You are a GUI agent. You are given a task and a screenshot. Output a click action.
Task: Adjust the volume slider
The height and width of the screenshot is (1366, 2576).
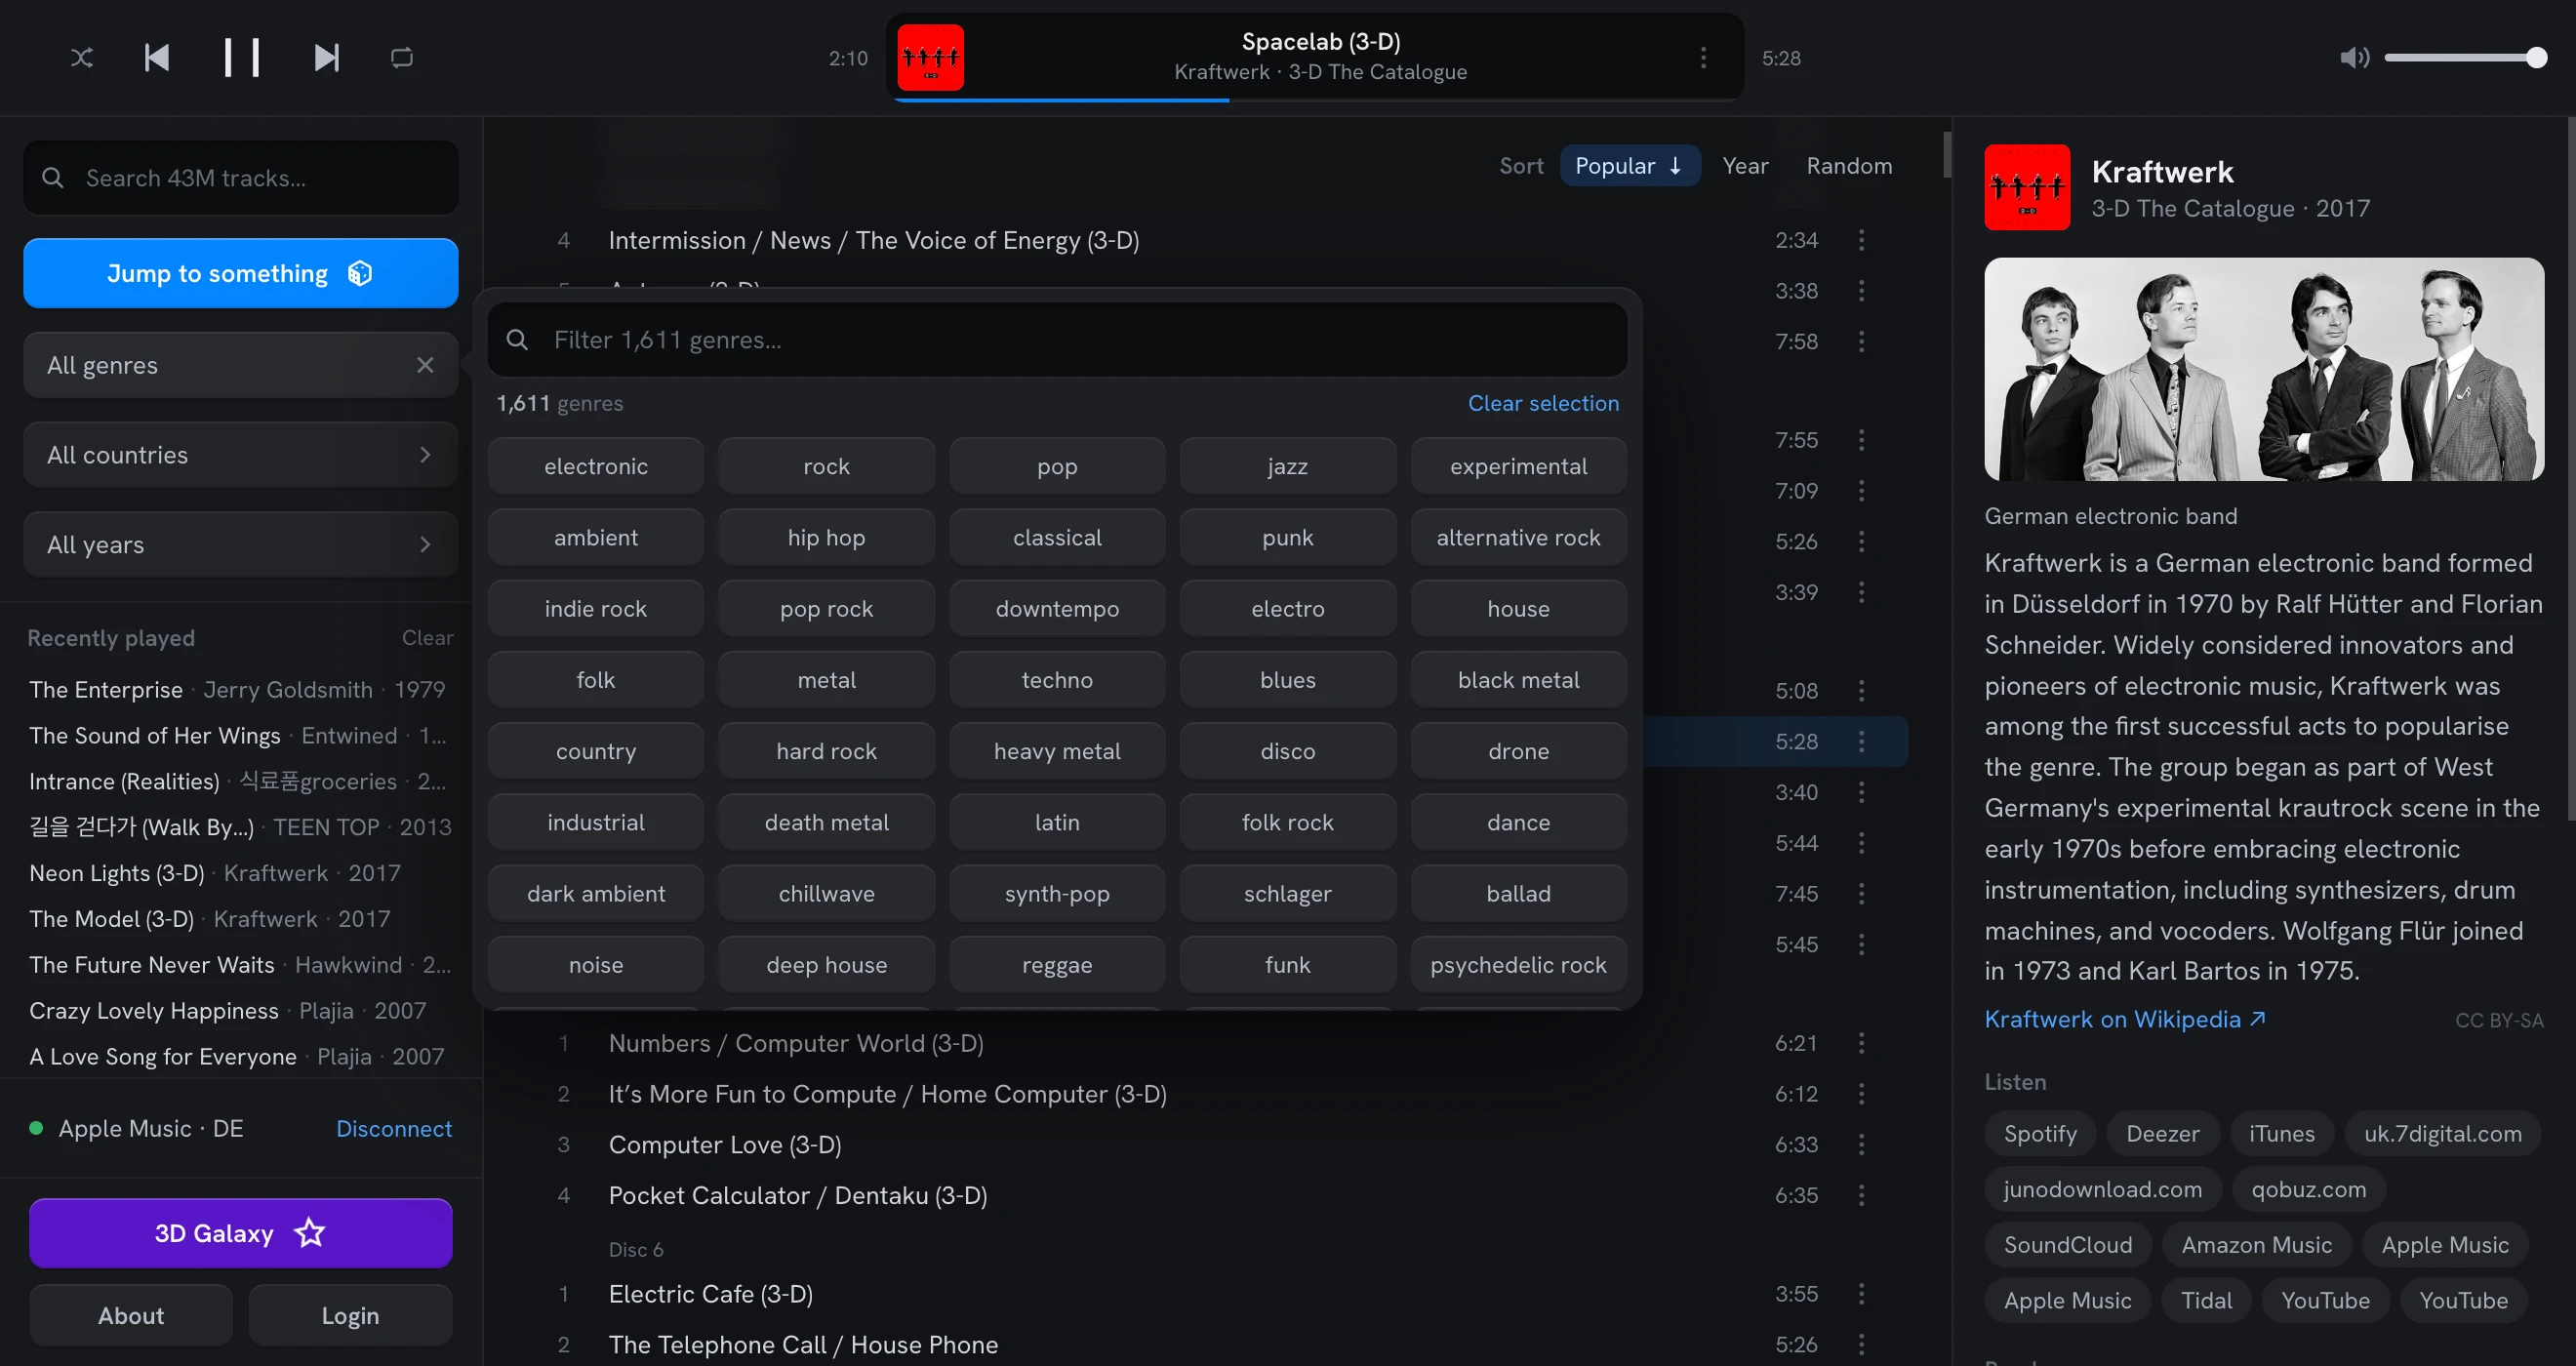(2465, 58)
